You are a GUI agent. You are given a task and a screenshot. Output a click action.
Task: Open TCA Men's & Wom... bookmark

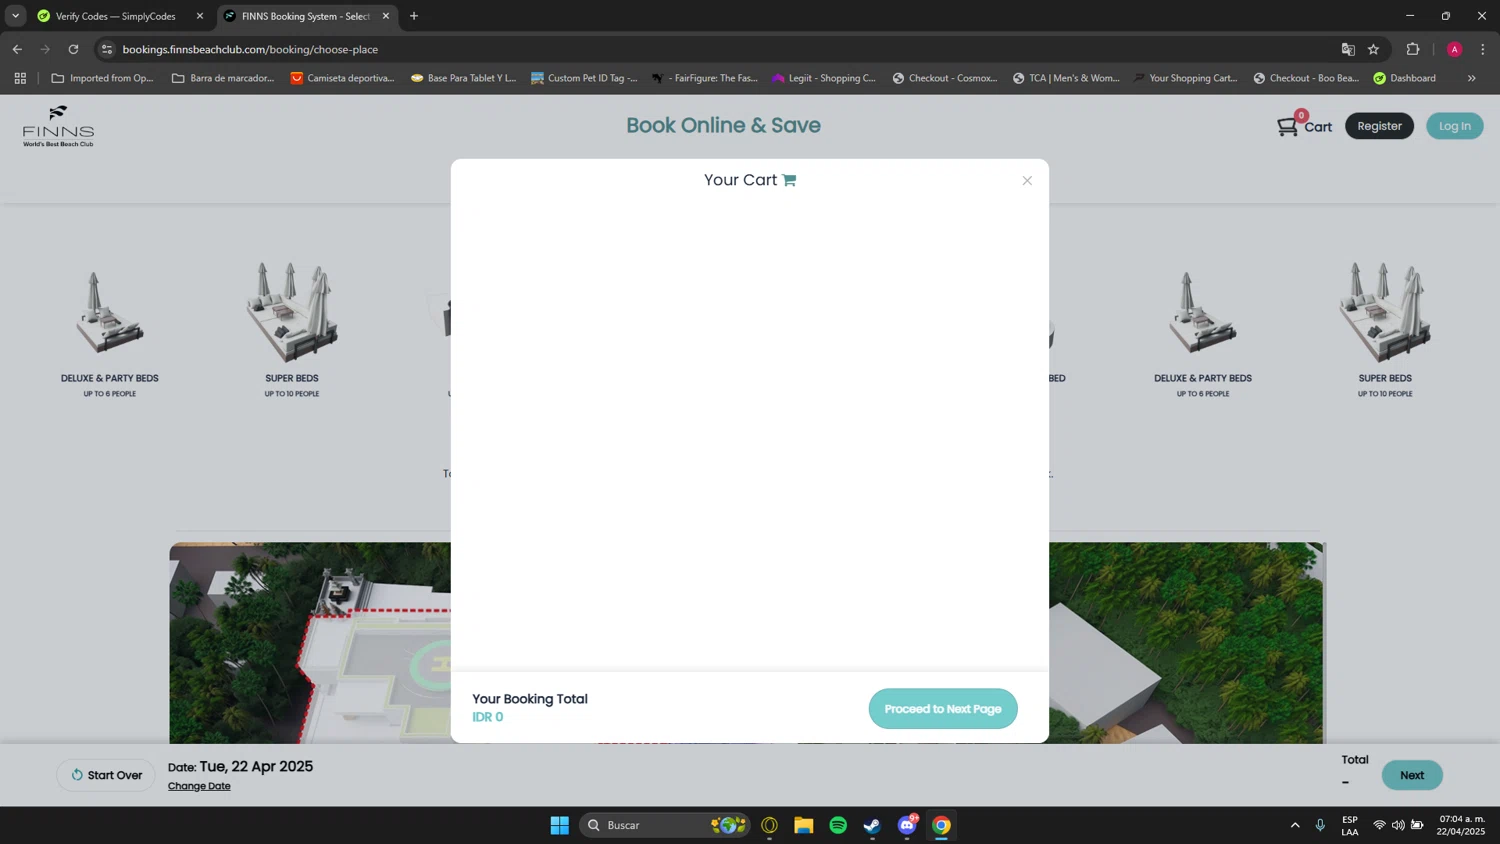point(1066,78)
